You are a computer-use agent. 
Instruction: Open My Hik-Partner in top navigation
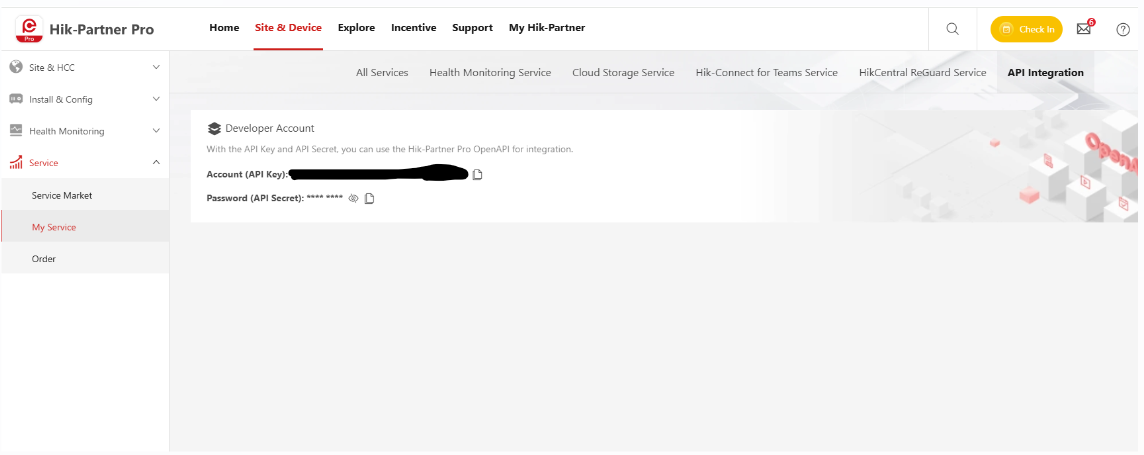546,28
